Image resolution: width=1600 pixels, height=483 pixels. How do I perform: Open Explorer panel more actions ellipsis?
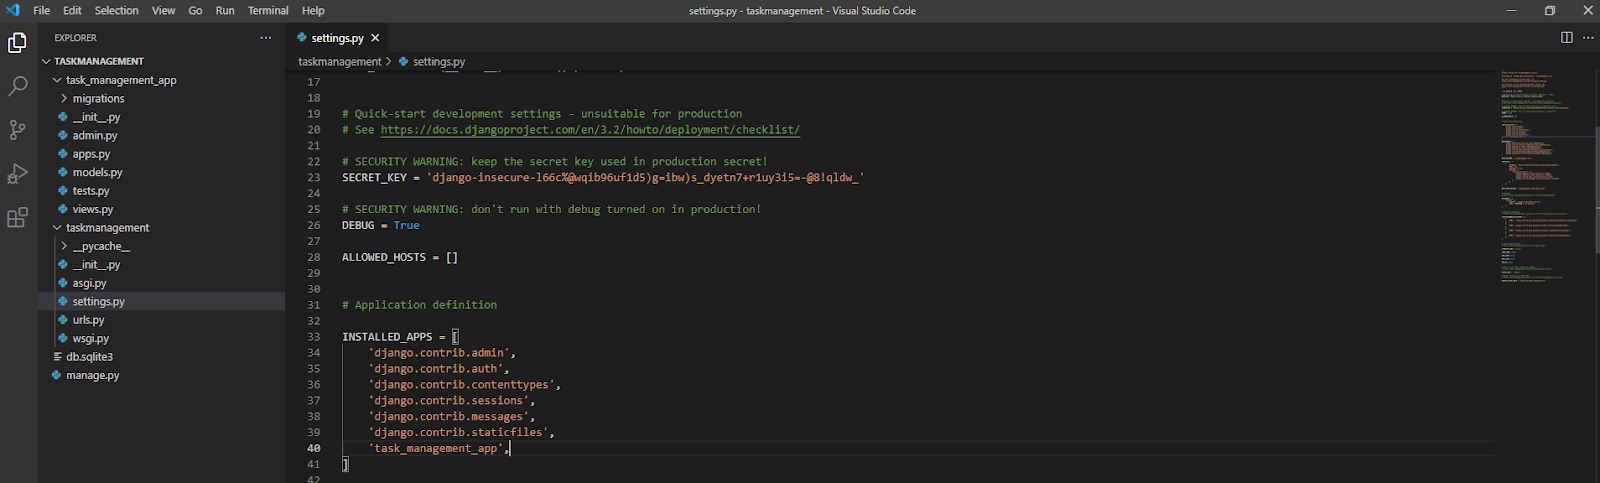click(265, 38)
